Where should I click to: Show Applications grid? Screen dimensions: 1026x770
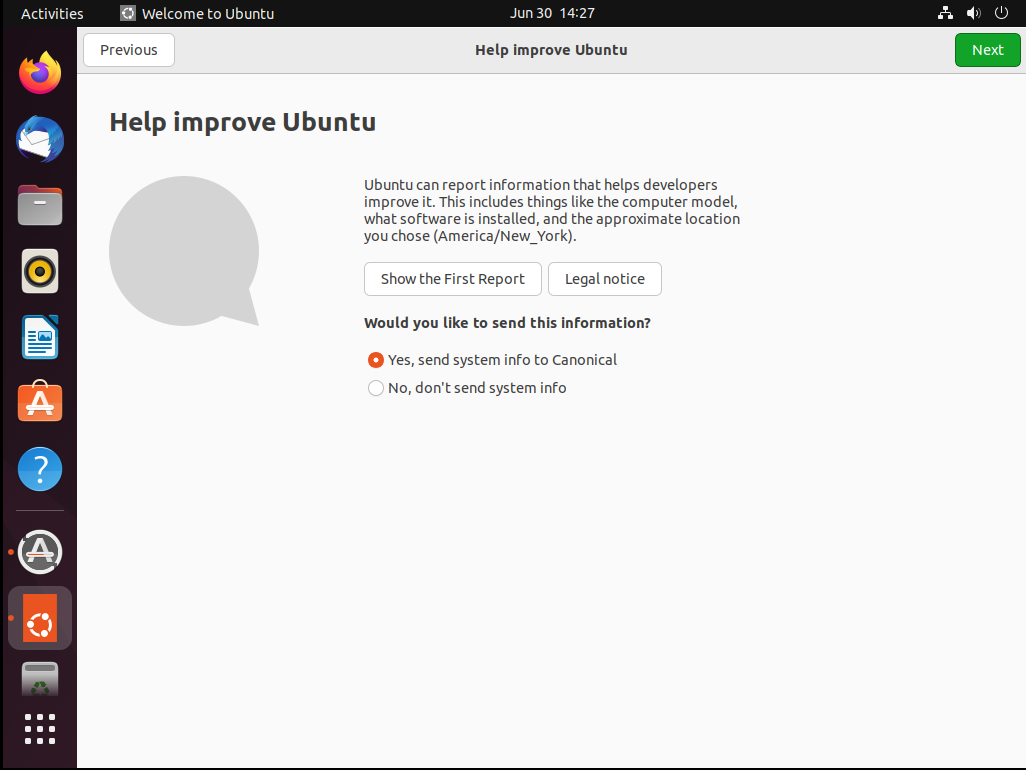click(40, 729)
